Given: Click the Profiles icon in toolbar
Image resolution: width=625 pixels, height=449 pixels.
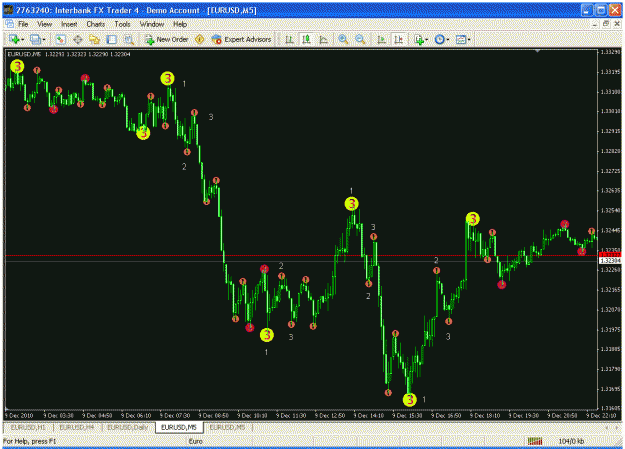Looking at the screenshot, I should coord(35,39).
